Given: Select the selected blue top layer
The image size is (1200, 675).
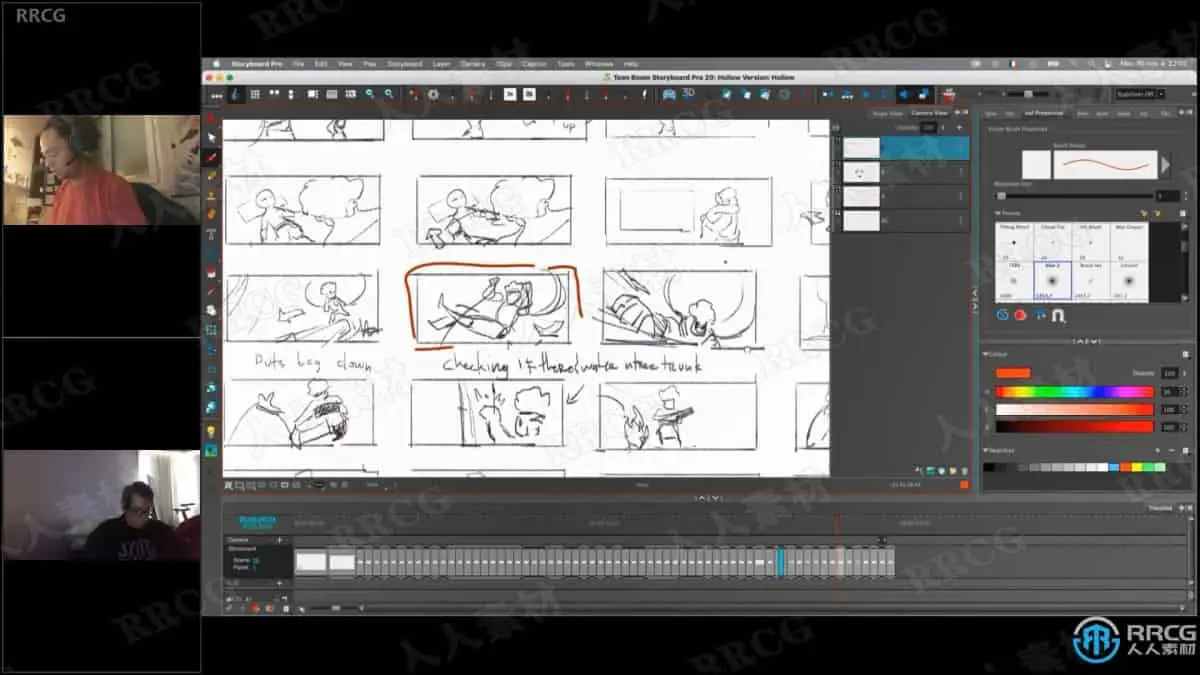Looking at the screenshot, I should (905, 148).
